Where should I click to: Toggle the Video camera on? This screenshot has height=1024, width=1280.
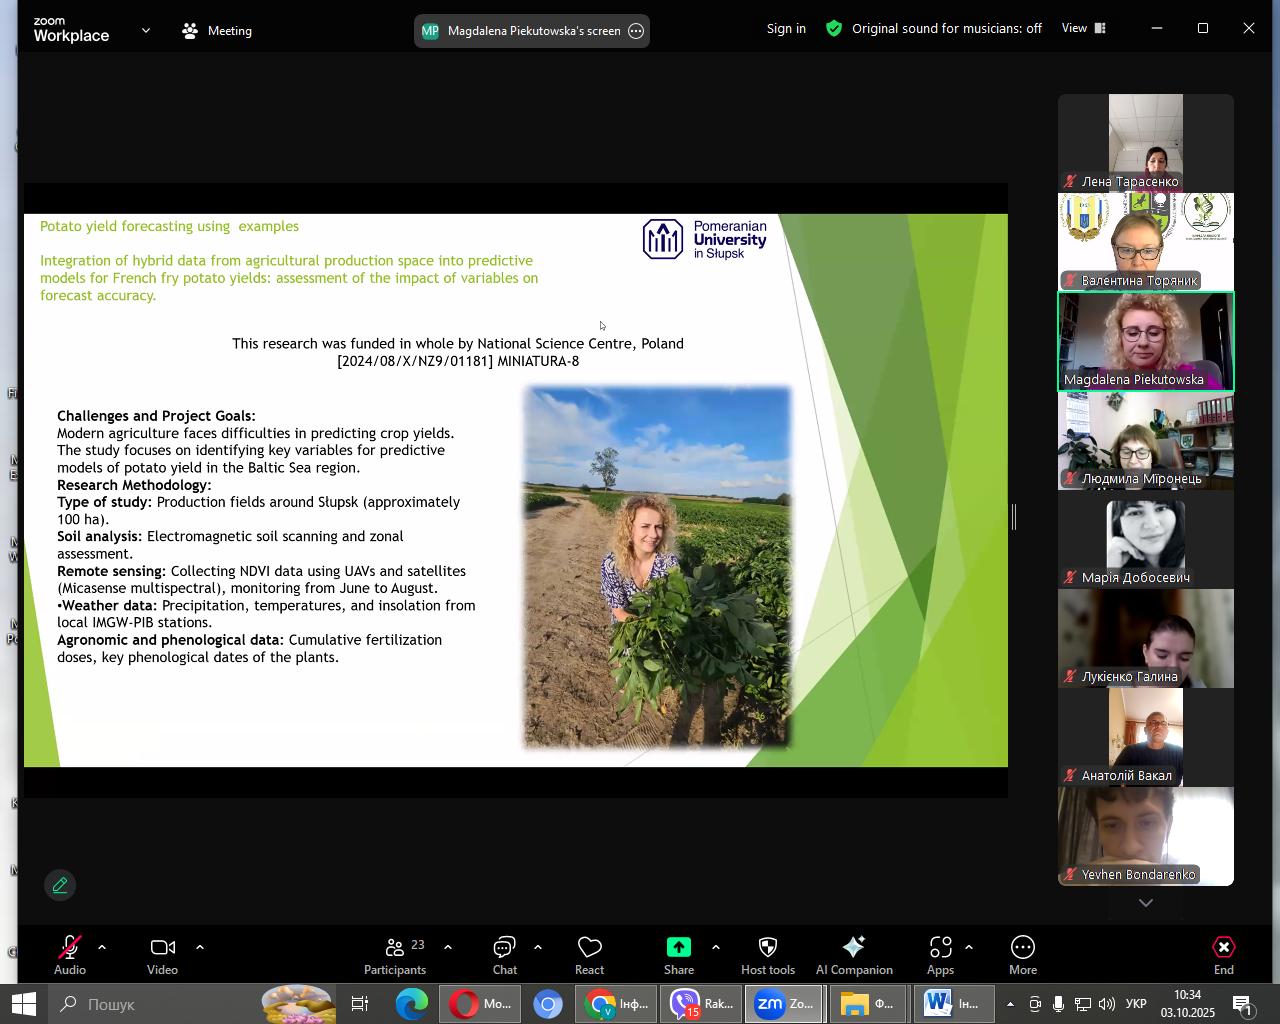pos(162,955)
